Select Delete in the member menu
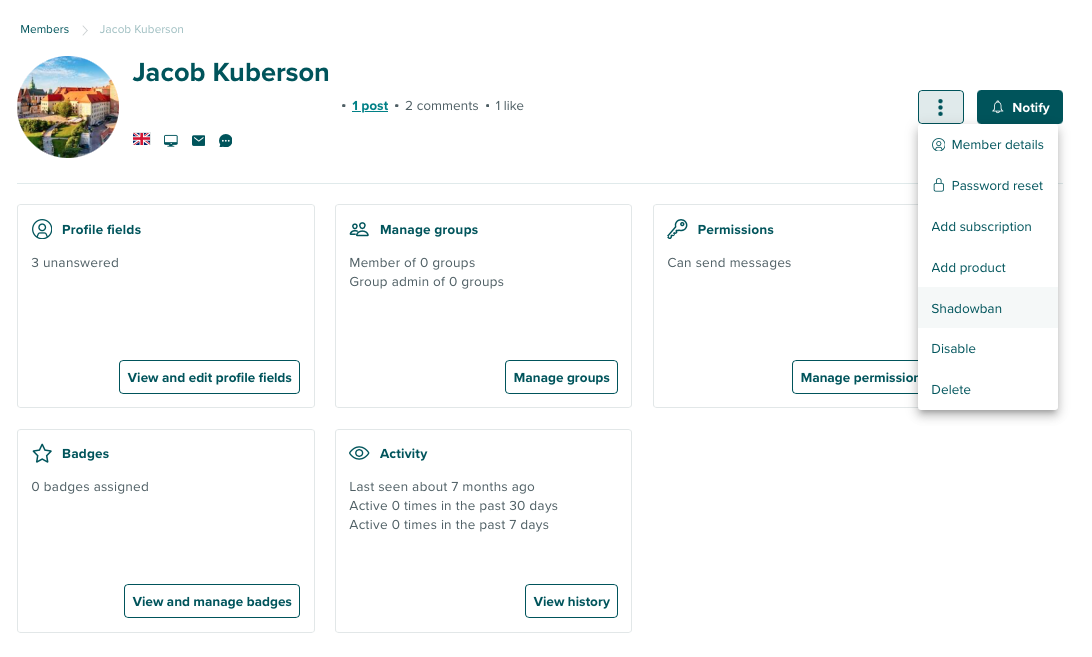Screen dimensions: 1092x657 coord(951,390)
